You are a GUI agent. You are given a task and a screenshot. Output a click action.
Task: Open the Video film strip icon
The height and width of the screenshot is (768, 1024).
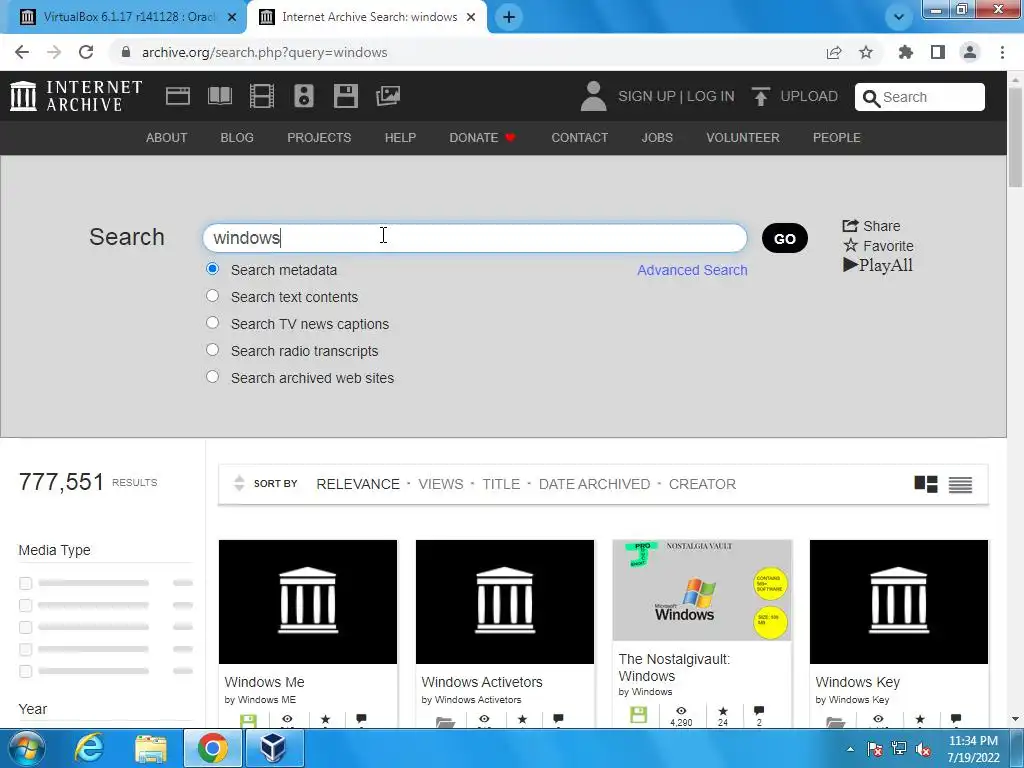[262, 96]
